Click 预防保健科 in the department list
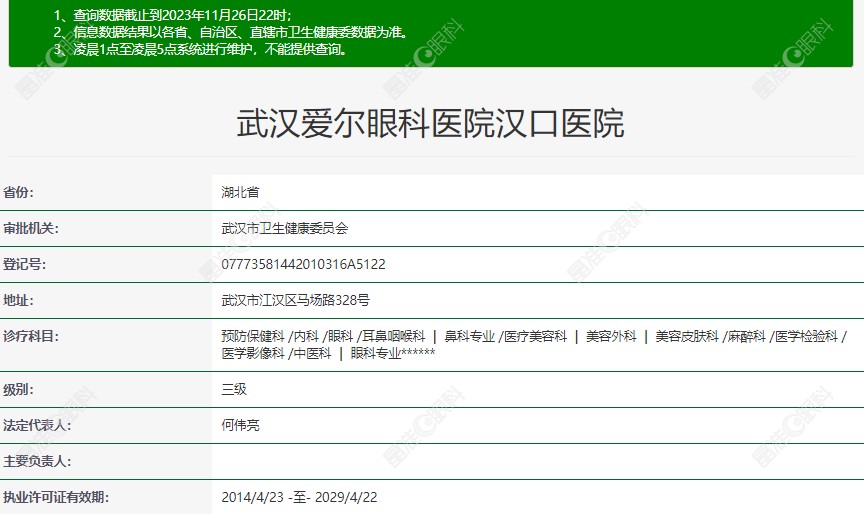 (x=253, y=337)
